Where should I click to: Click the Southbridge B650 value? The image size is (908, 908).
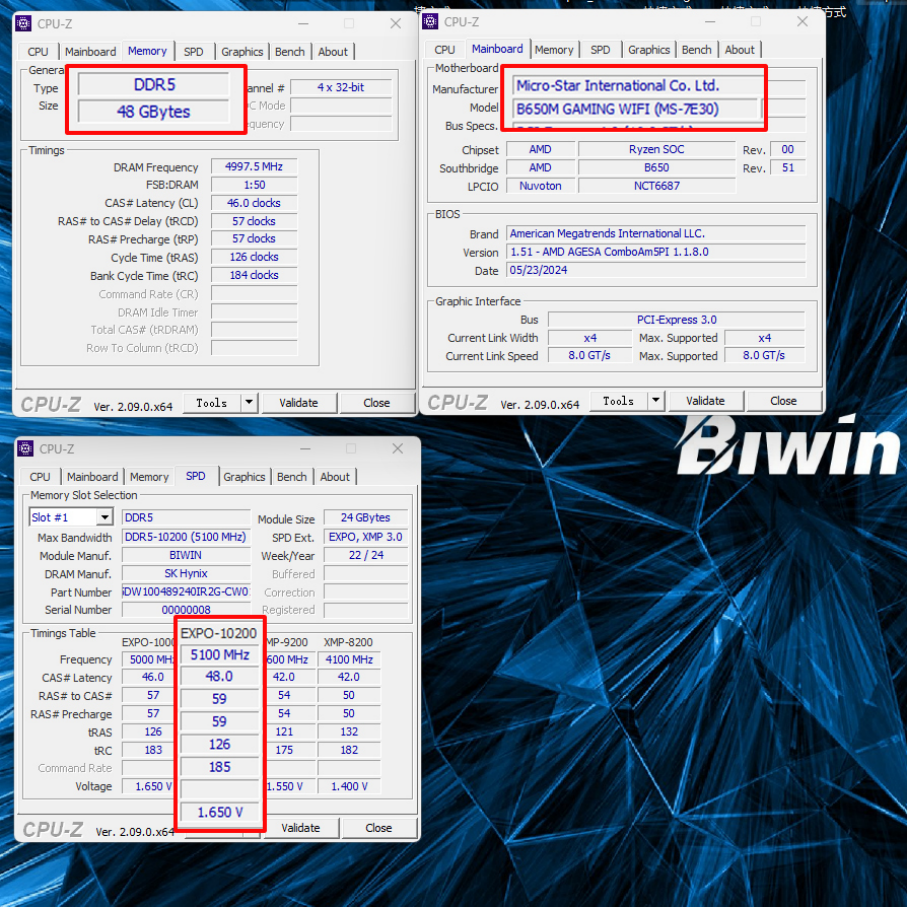(657, 168)
